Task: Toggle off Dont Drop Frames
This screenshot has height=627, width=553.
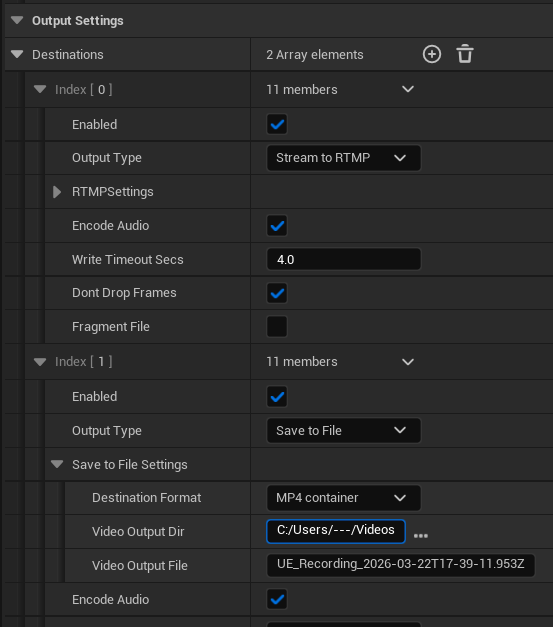Action: 277,293
